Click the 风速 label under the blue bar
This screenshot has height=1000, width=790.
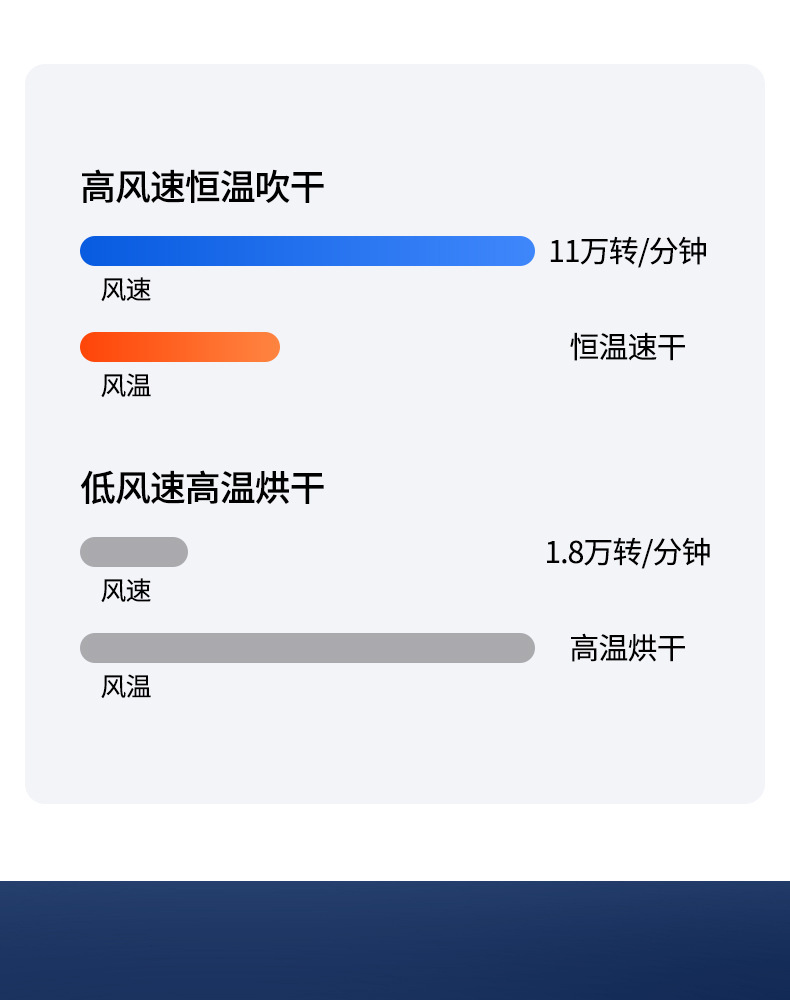(x=126, y=290)
